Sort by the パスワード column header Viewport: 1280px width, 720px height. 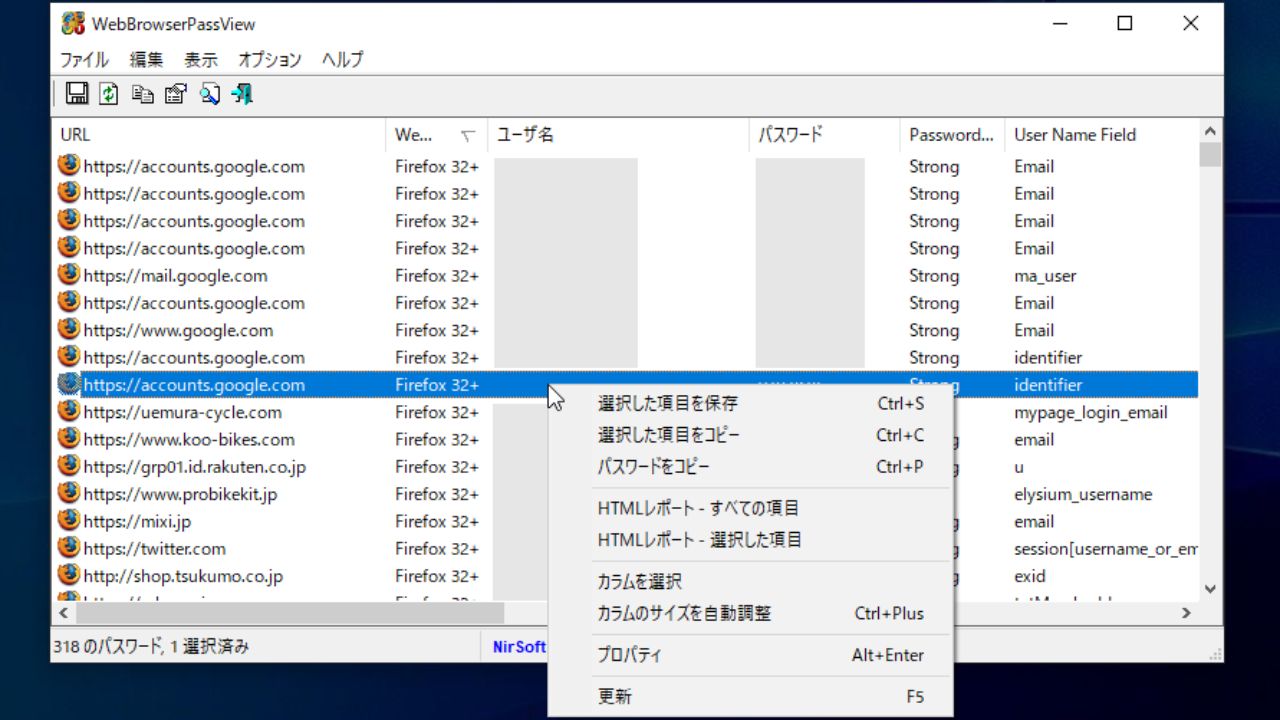coord(825,135)
